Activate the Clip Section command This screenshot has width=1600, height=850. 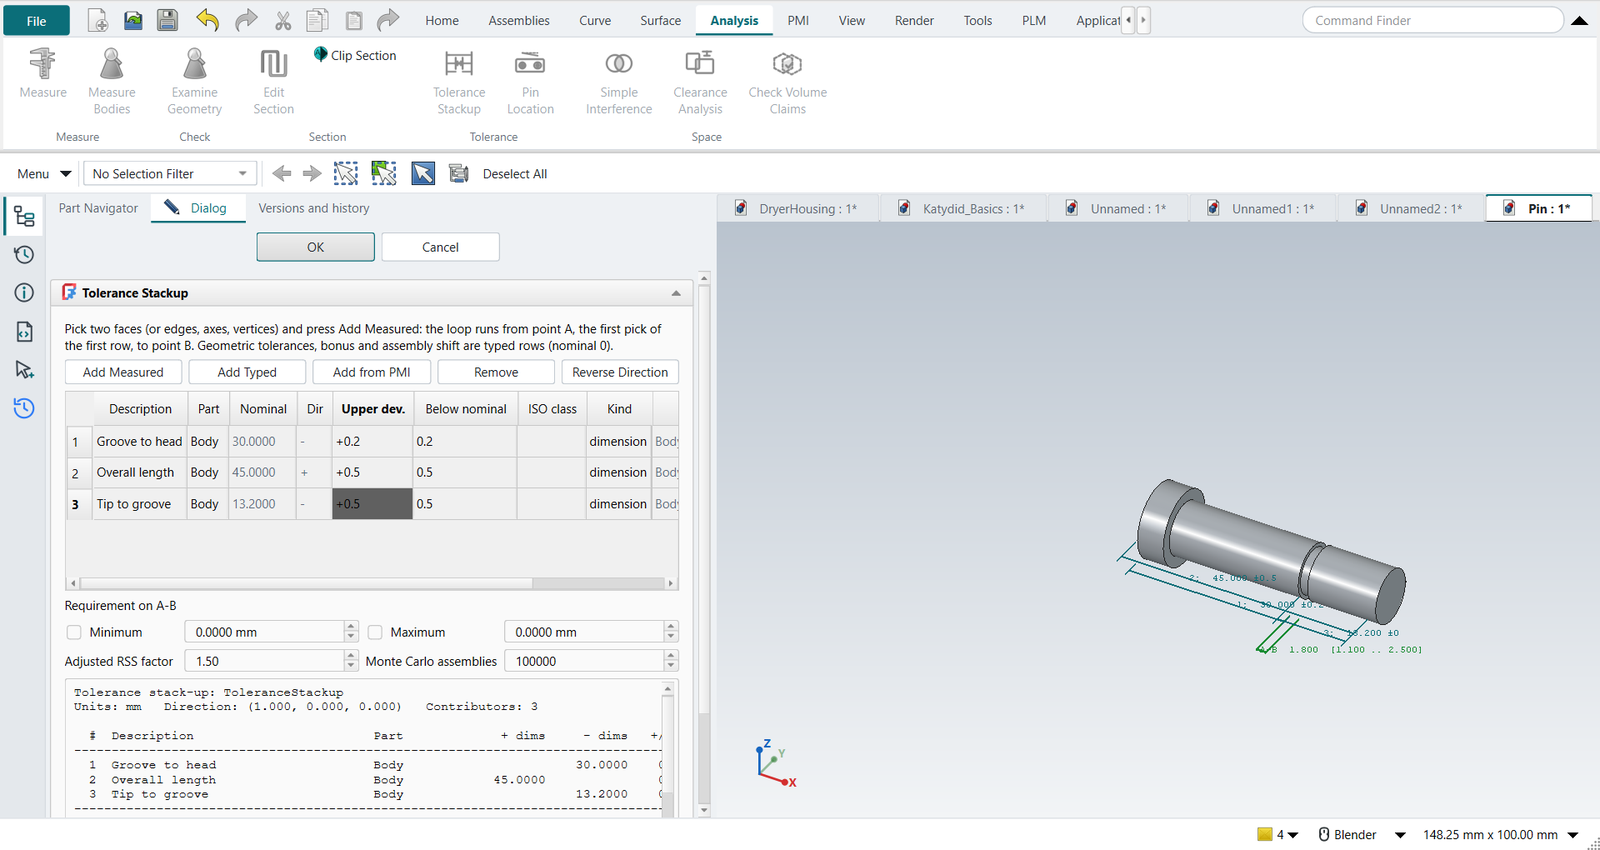(x=355, y=56)
